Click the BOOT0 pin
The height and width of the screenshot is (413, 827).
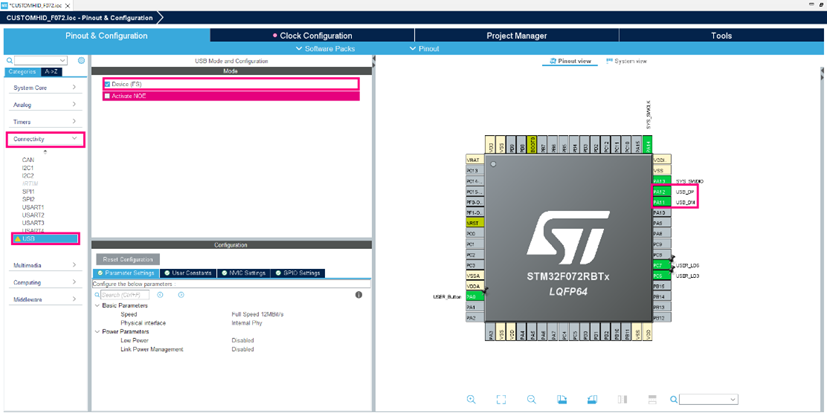coord(533,144)
